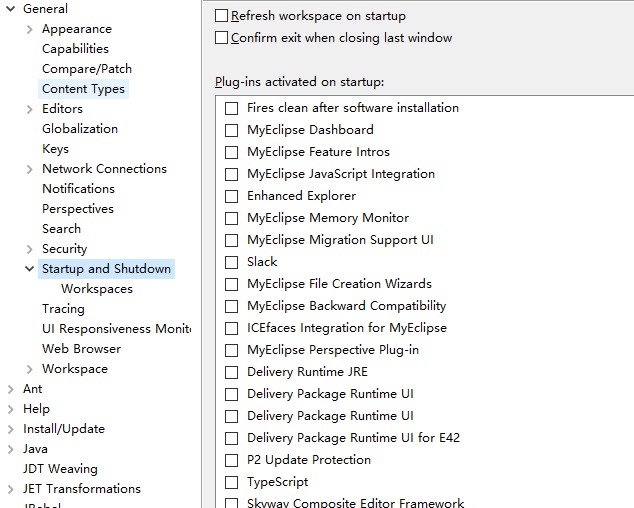Check the MyEclipse Dashboard plug-in
The image size is (634, 508).
pyautogui.click(x=231, y=130)
